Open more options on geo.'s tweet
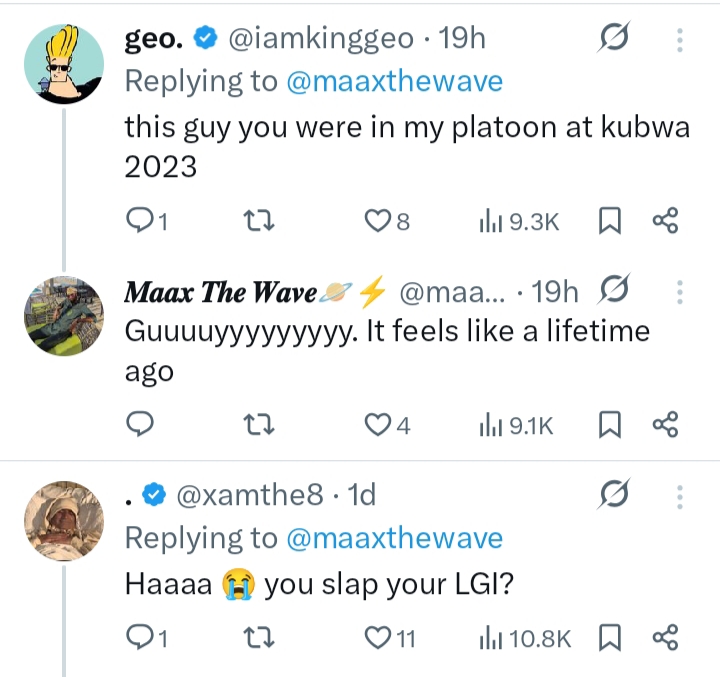Image resolution: width=720 pixels, height=677 pixels. pyautogui.click(x=680, y=41)
